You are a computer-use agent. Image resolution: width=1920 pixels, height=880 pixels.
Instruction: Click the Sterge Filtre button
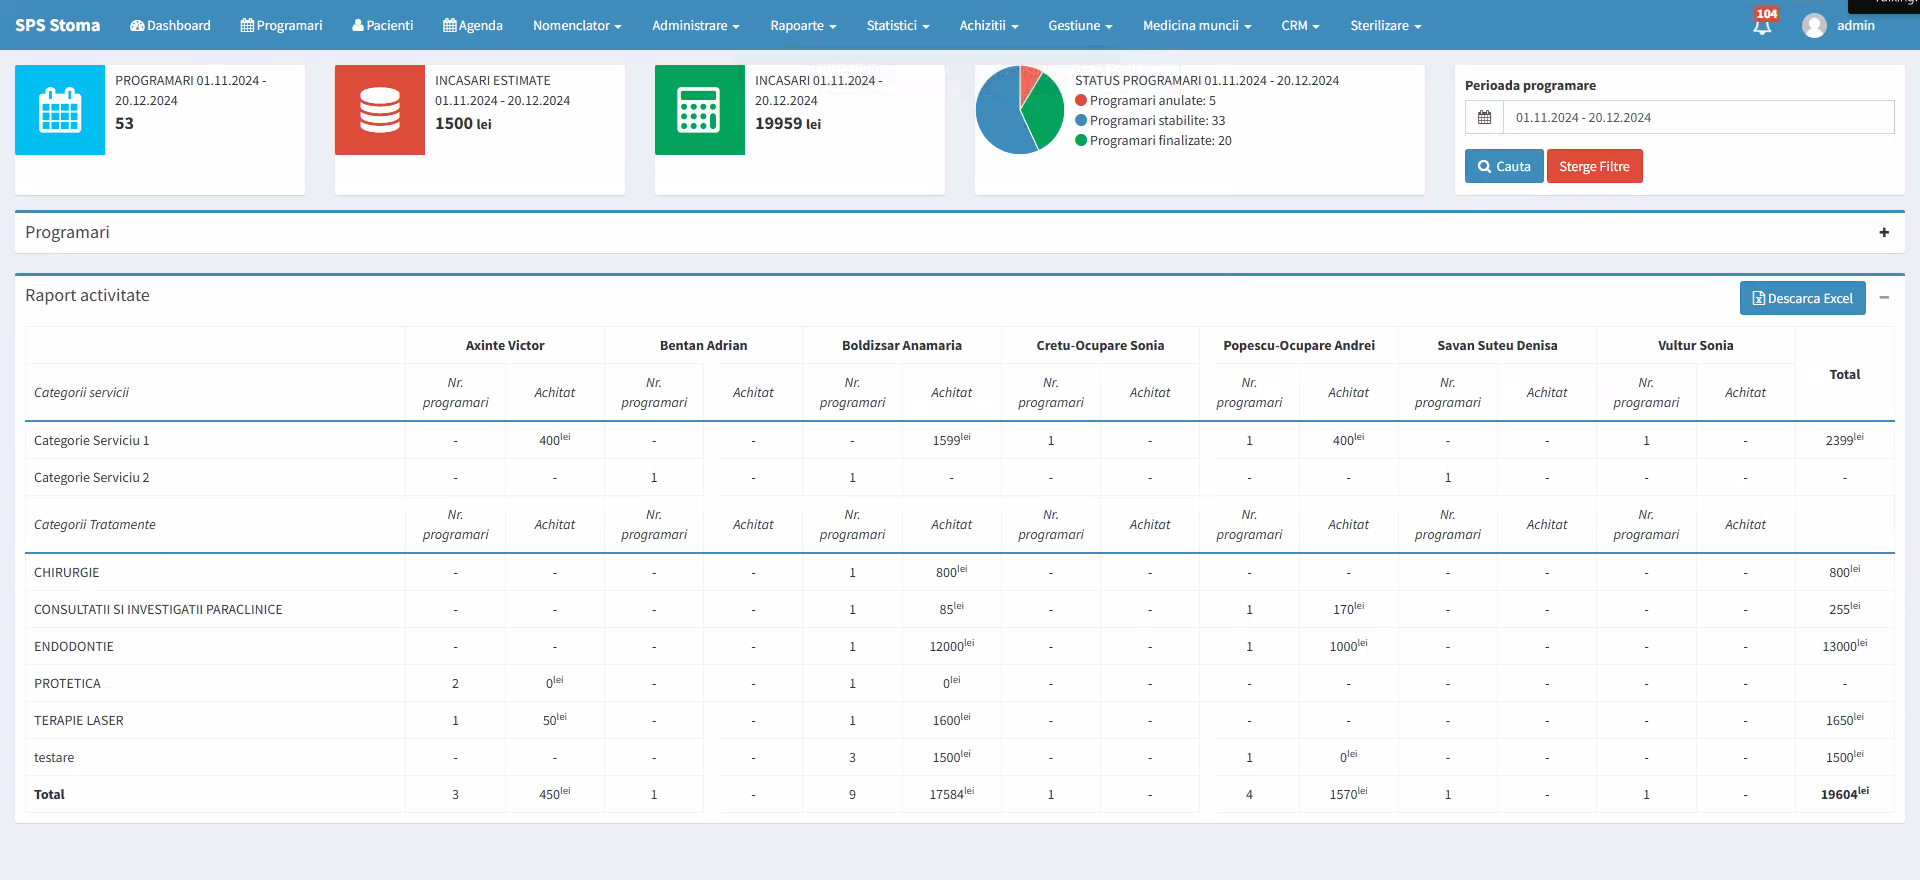[1594, 166]
